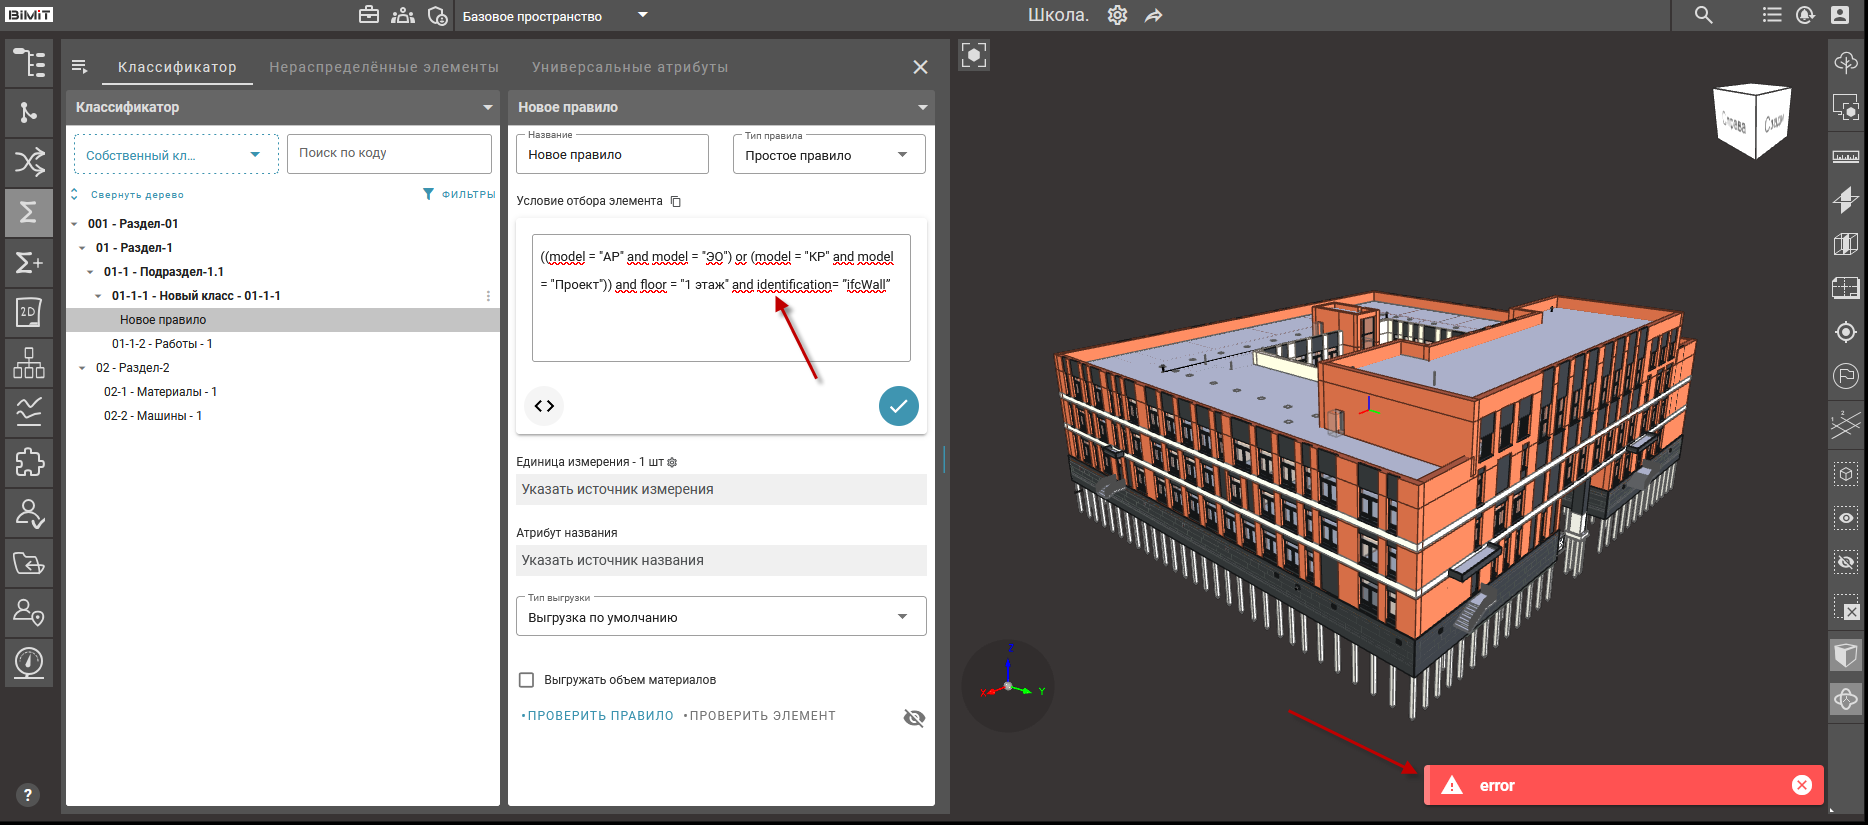The image size is (1868, 825).
Task: Toggle crossed-eye visibility icon under rule form
Action: tap(914, 718)
